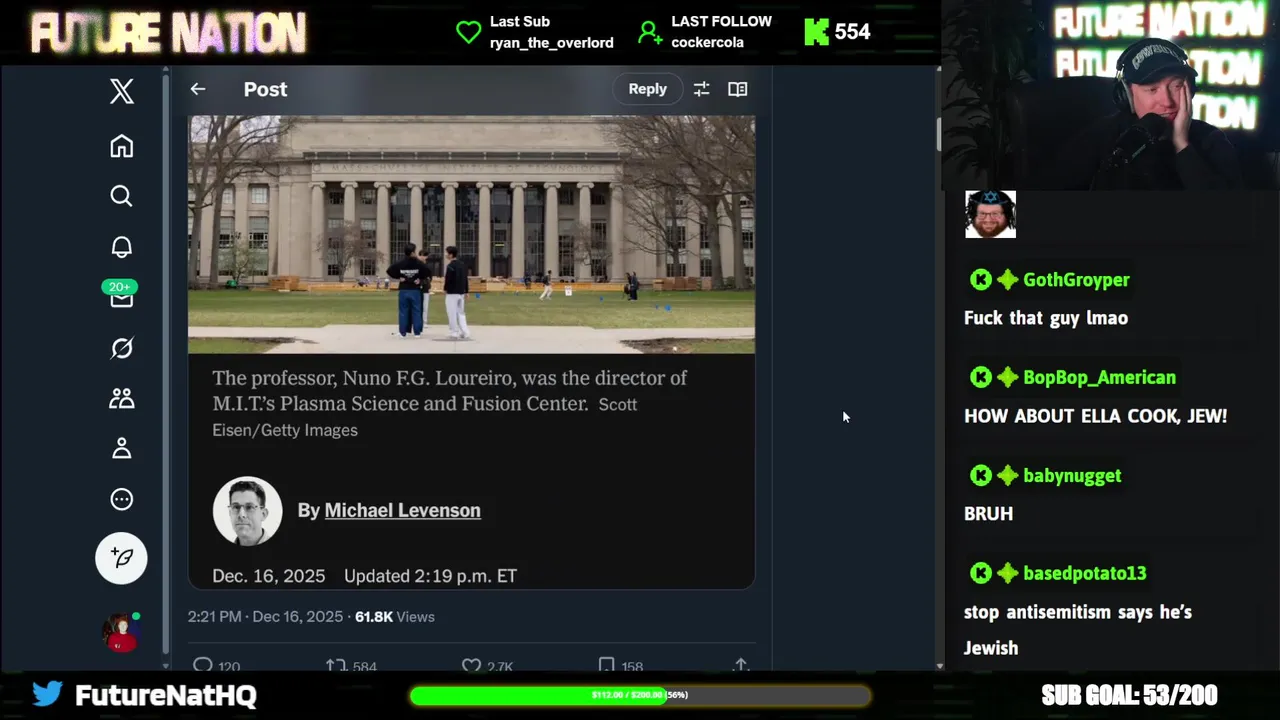Click the reply comment icon showing 120
The height and width of the screenshot is (720, 1280).
click(203, 665)
